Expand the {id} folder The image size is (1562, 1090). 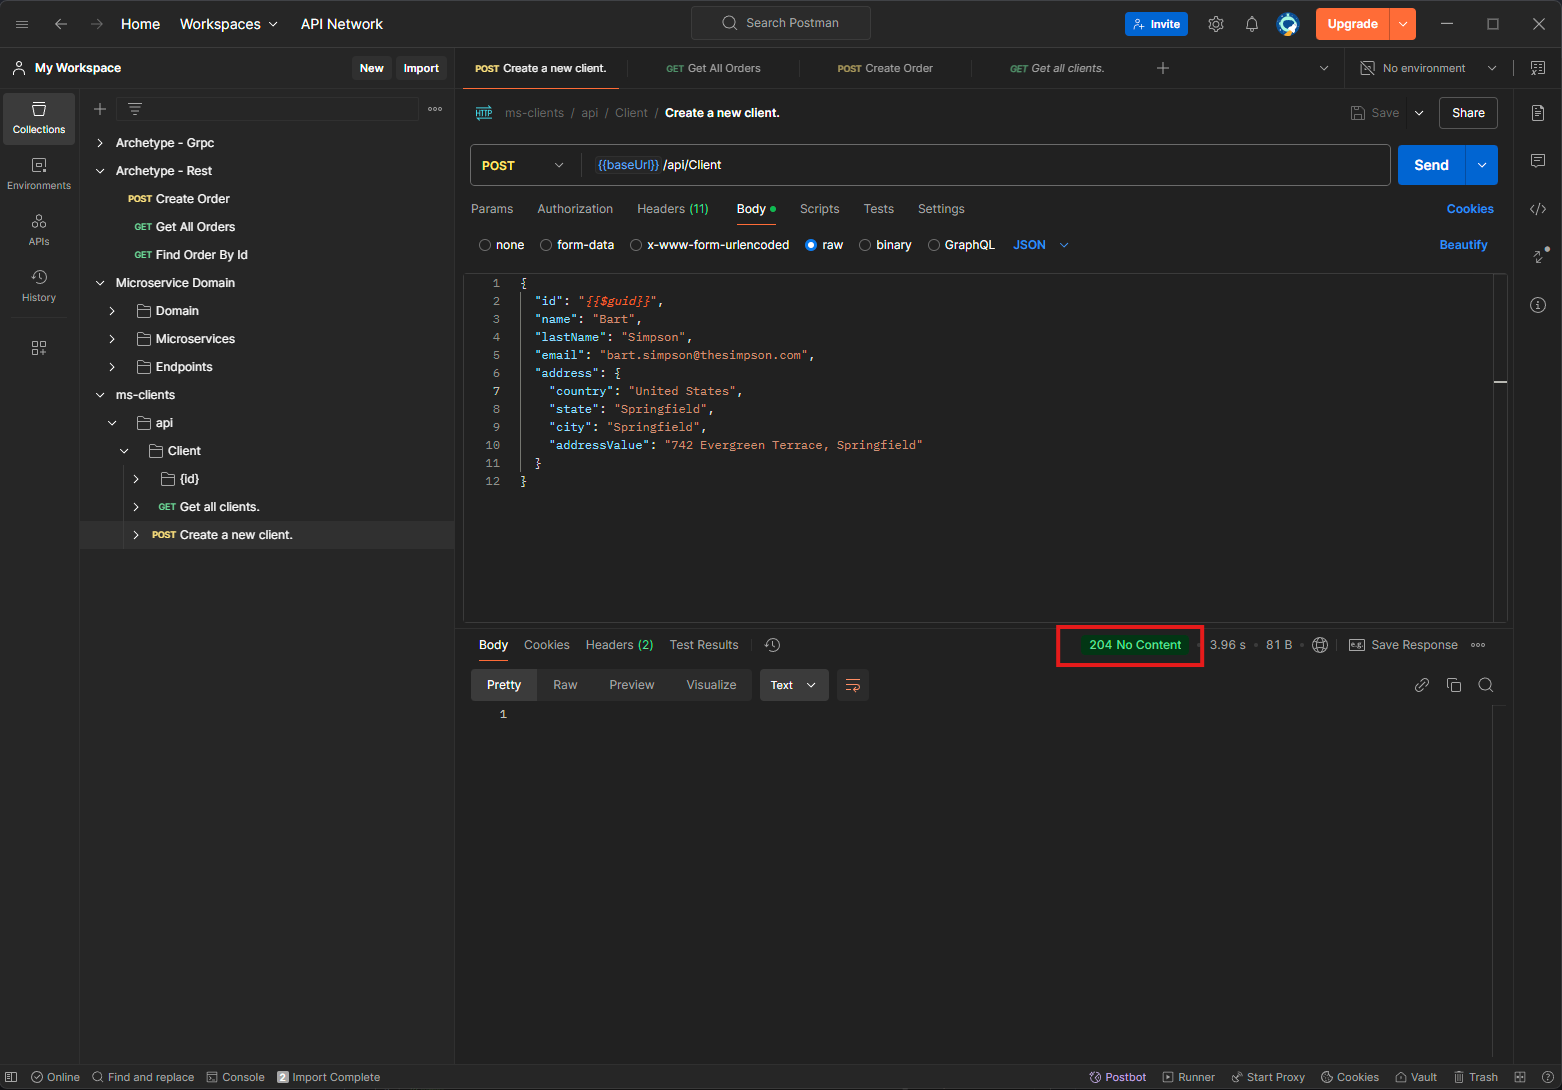pos(136,479)
